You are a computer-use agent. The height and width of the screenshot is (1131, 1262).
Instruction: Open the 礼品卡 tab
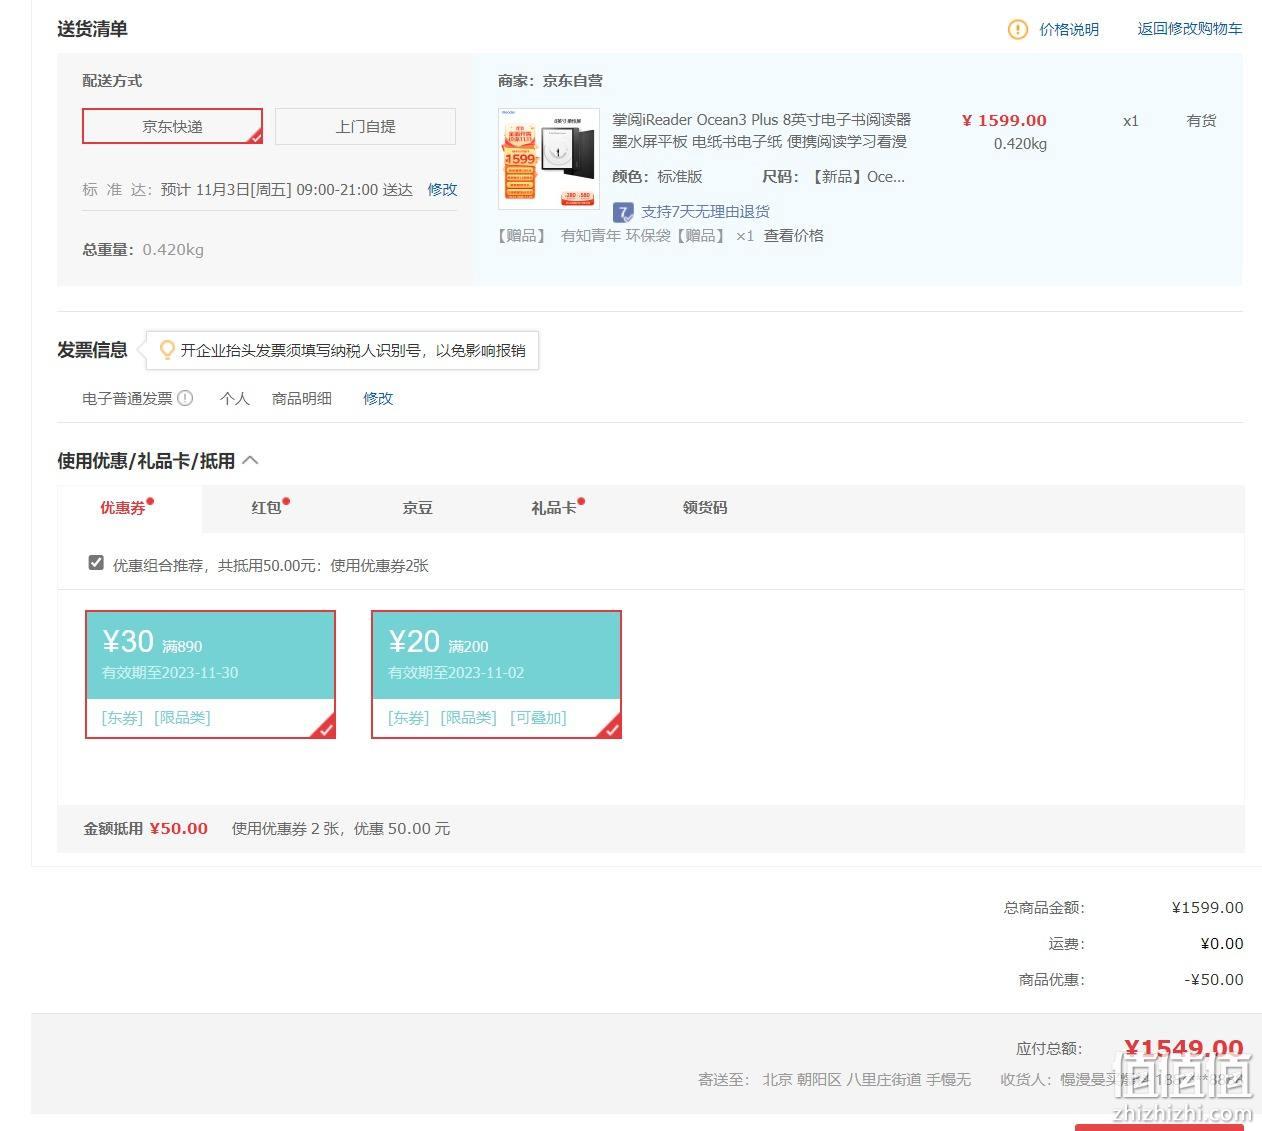(554, 508)
